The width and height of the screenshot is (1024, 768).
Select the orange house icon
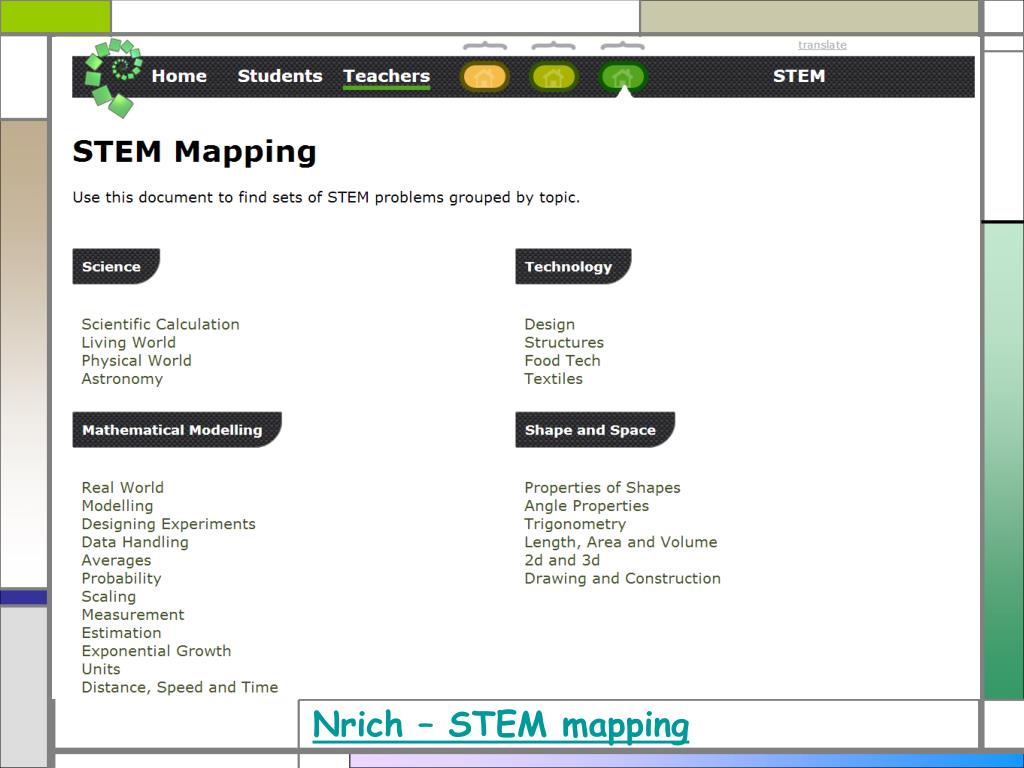tap(484, 77)
